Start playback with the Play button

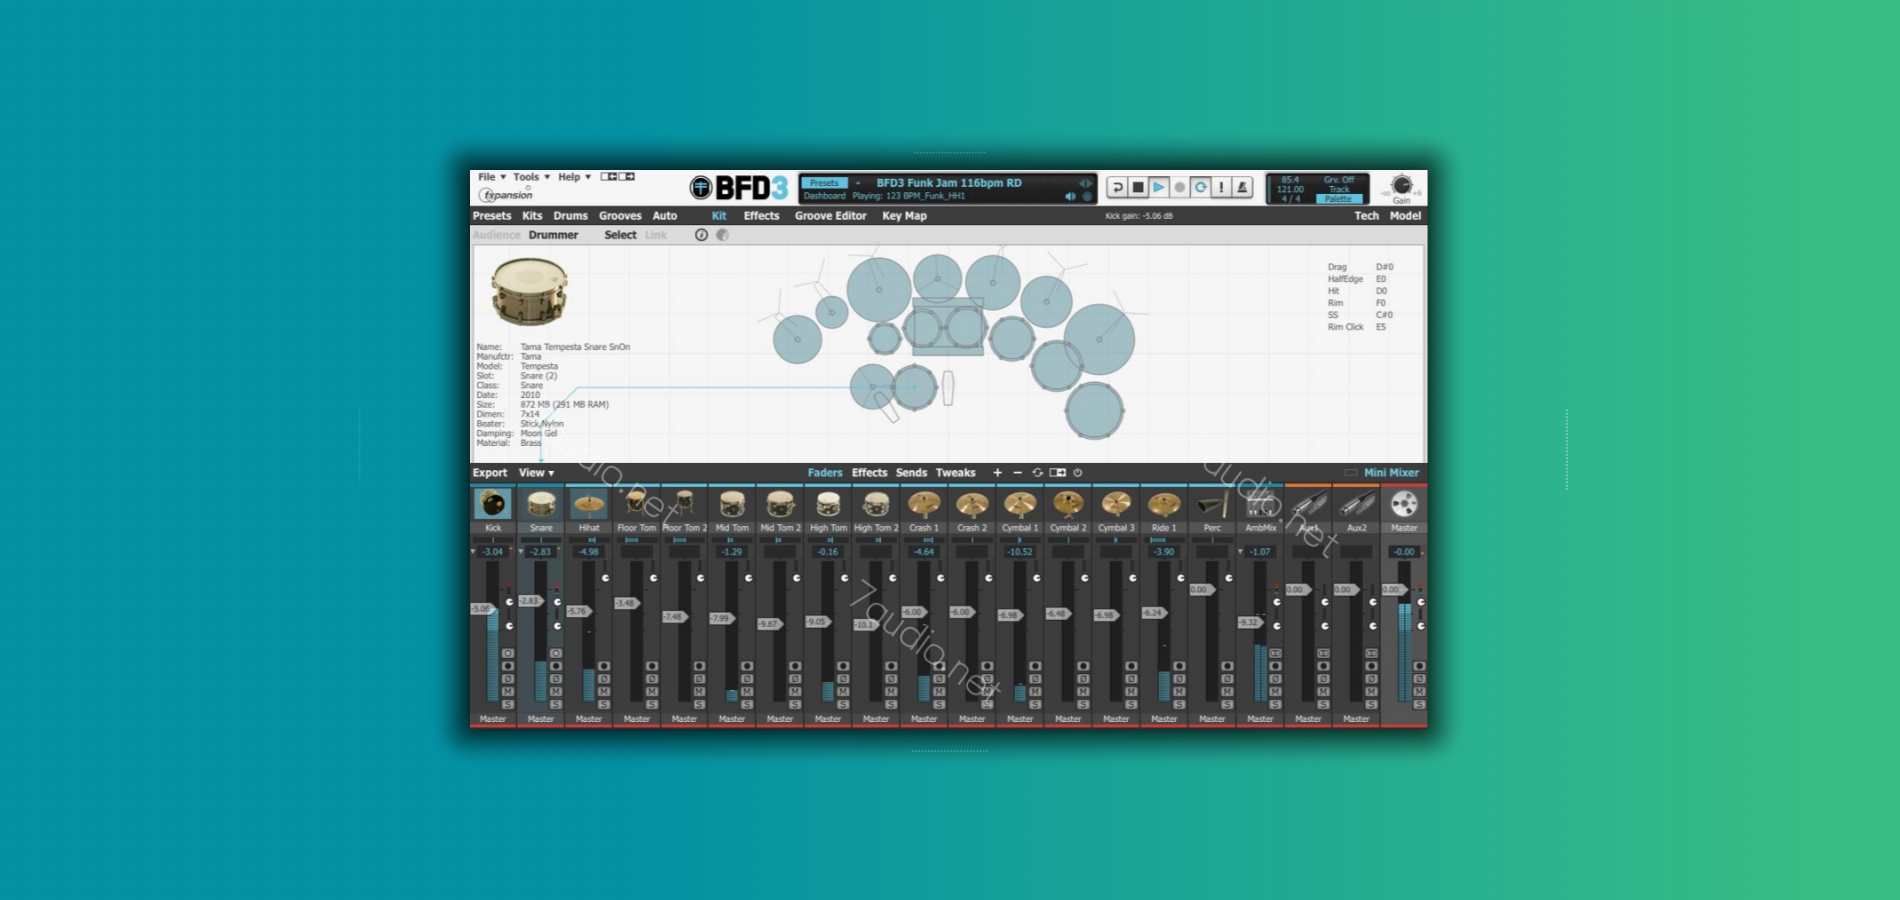pos(1159,187)
